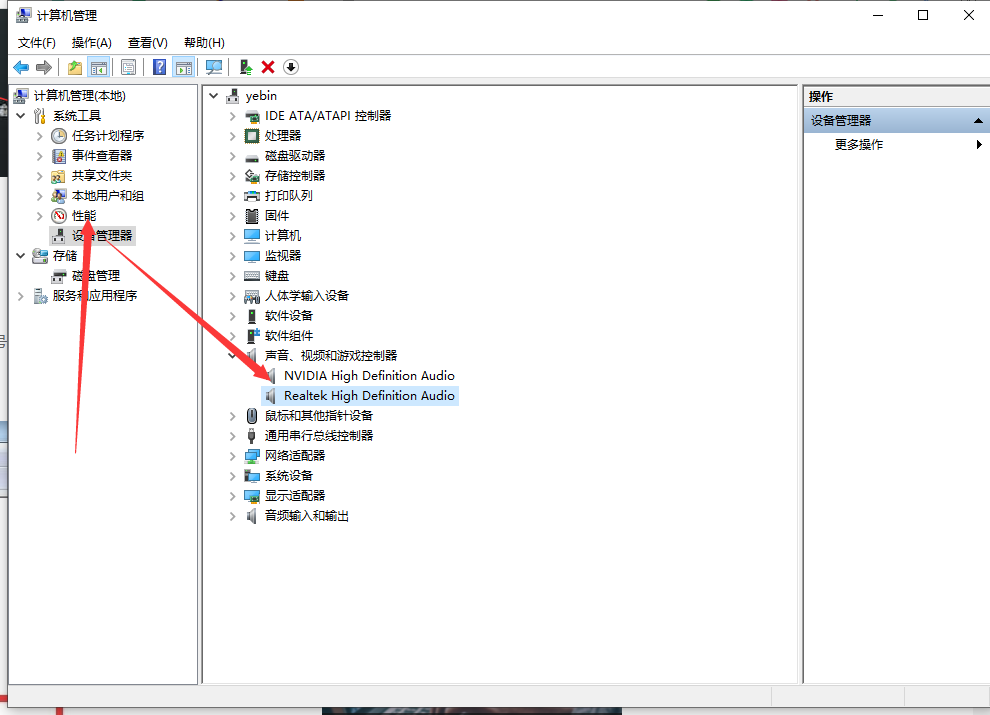Click the black down-arrow disable device icon
Image resolution: width=990 pixels, height=715 pixels.
(291, 67)
